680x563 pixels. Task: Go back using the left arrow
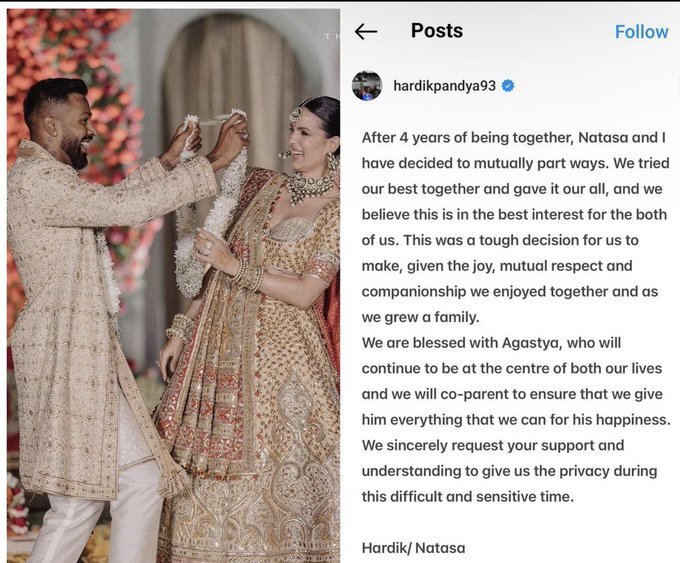coord(366,31)
